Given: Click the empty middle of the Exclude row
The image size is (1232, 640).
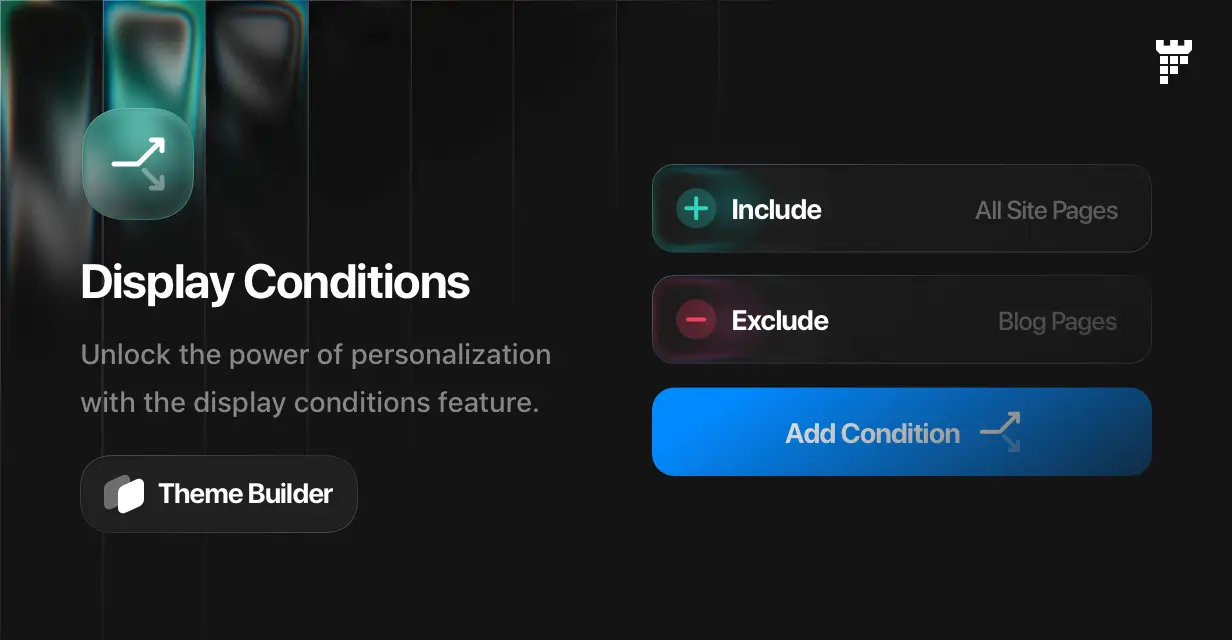Looking at the screenshot, I should point(910,321).
